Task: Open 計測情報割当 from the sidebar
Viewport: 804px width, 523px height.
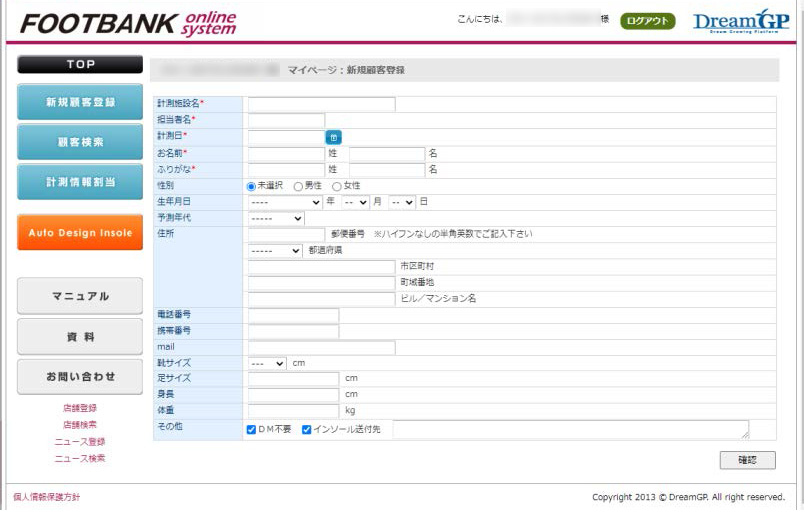Action: pos(80,182)
